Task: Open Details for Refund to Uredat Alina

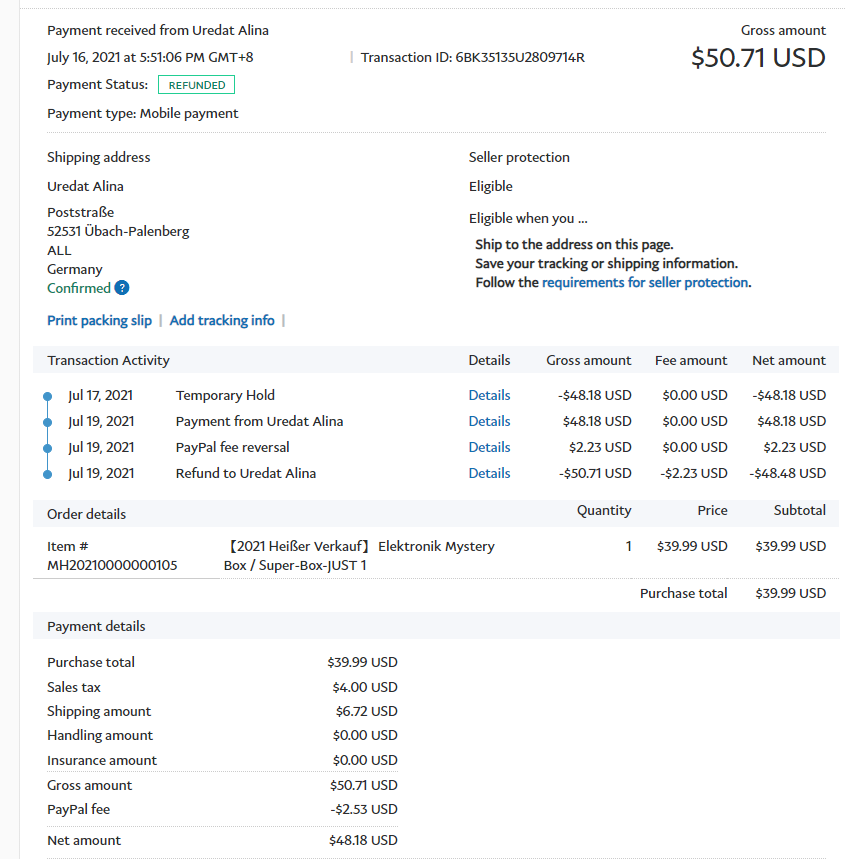Action: [x=489, y=473]
